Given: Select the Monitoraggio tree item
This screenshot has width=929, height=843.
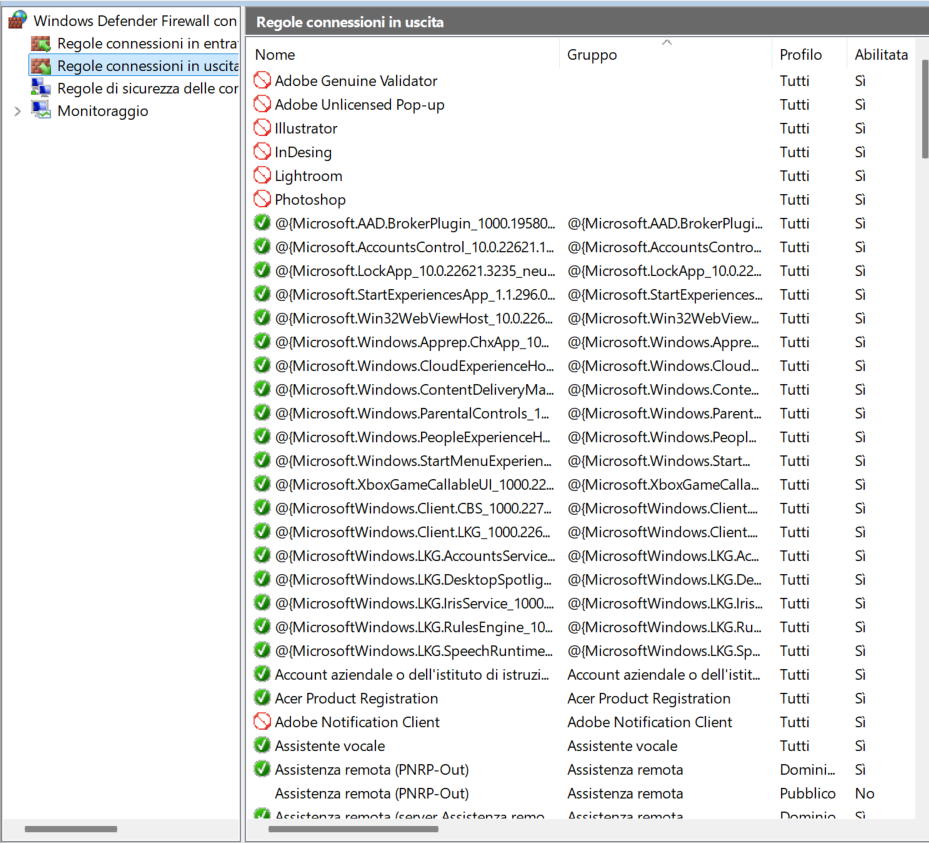Looking at the screenshot, I should coord(102,111).
